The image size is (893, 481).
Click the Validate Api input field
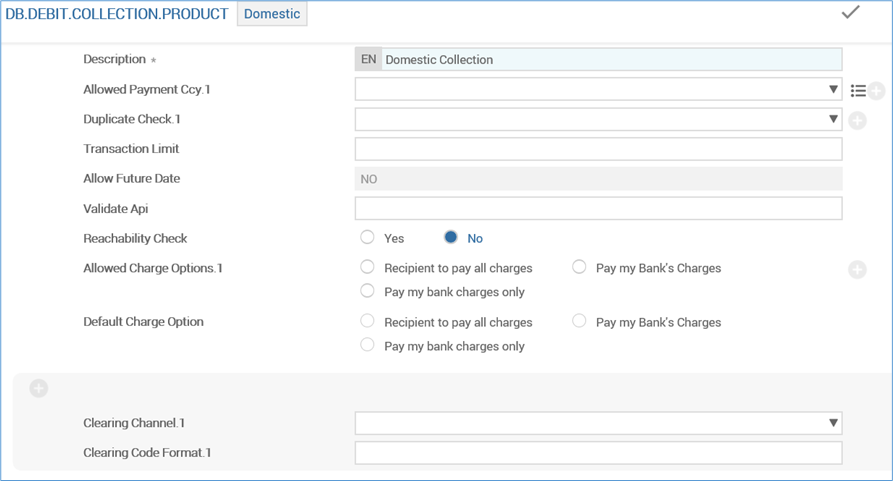click(x=598, y=208)
